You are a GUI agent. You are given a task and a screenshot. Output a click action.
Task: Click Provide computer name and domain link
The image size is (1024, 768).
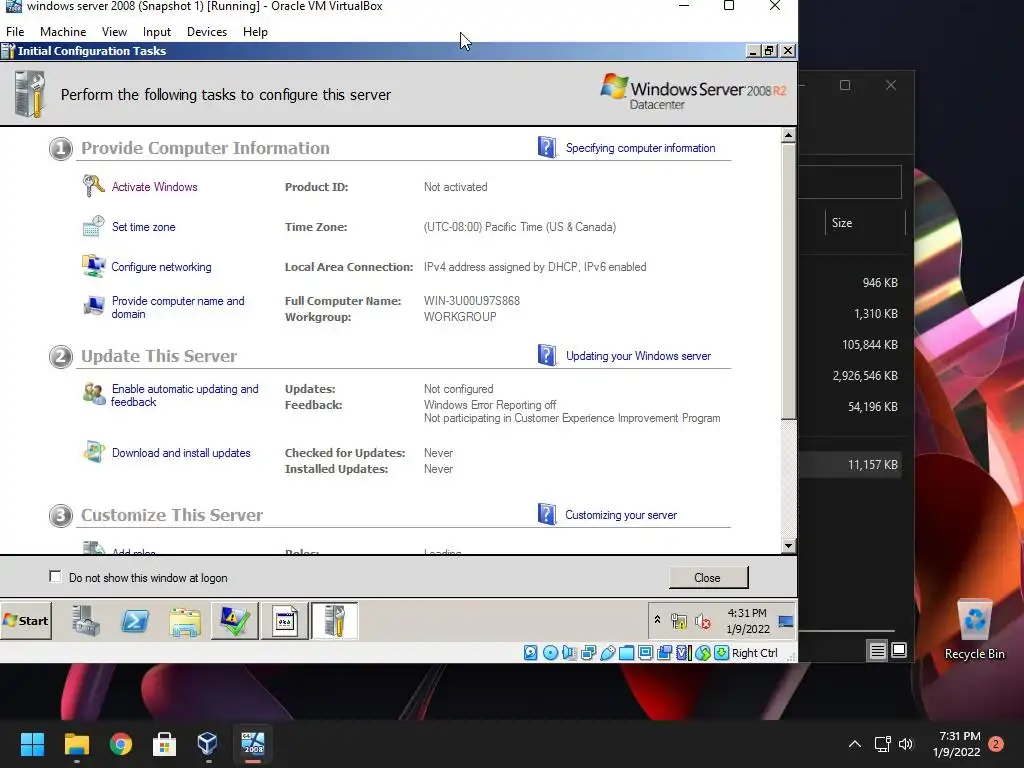pyautogui.click(x=178, y=307)
